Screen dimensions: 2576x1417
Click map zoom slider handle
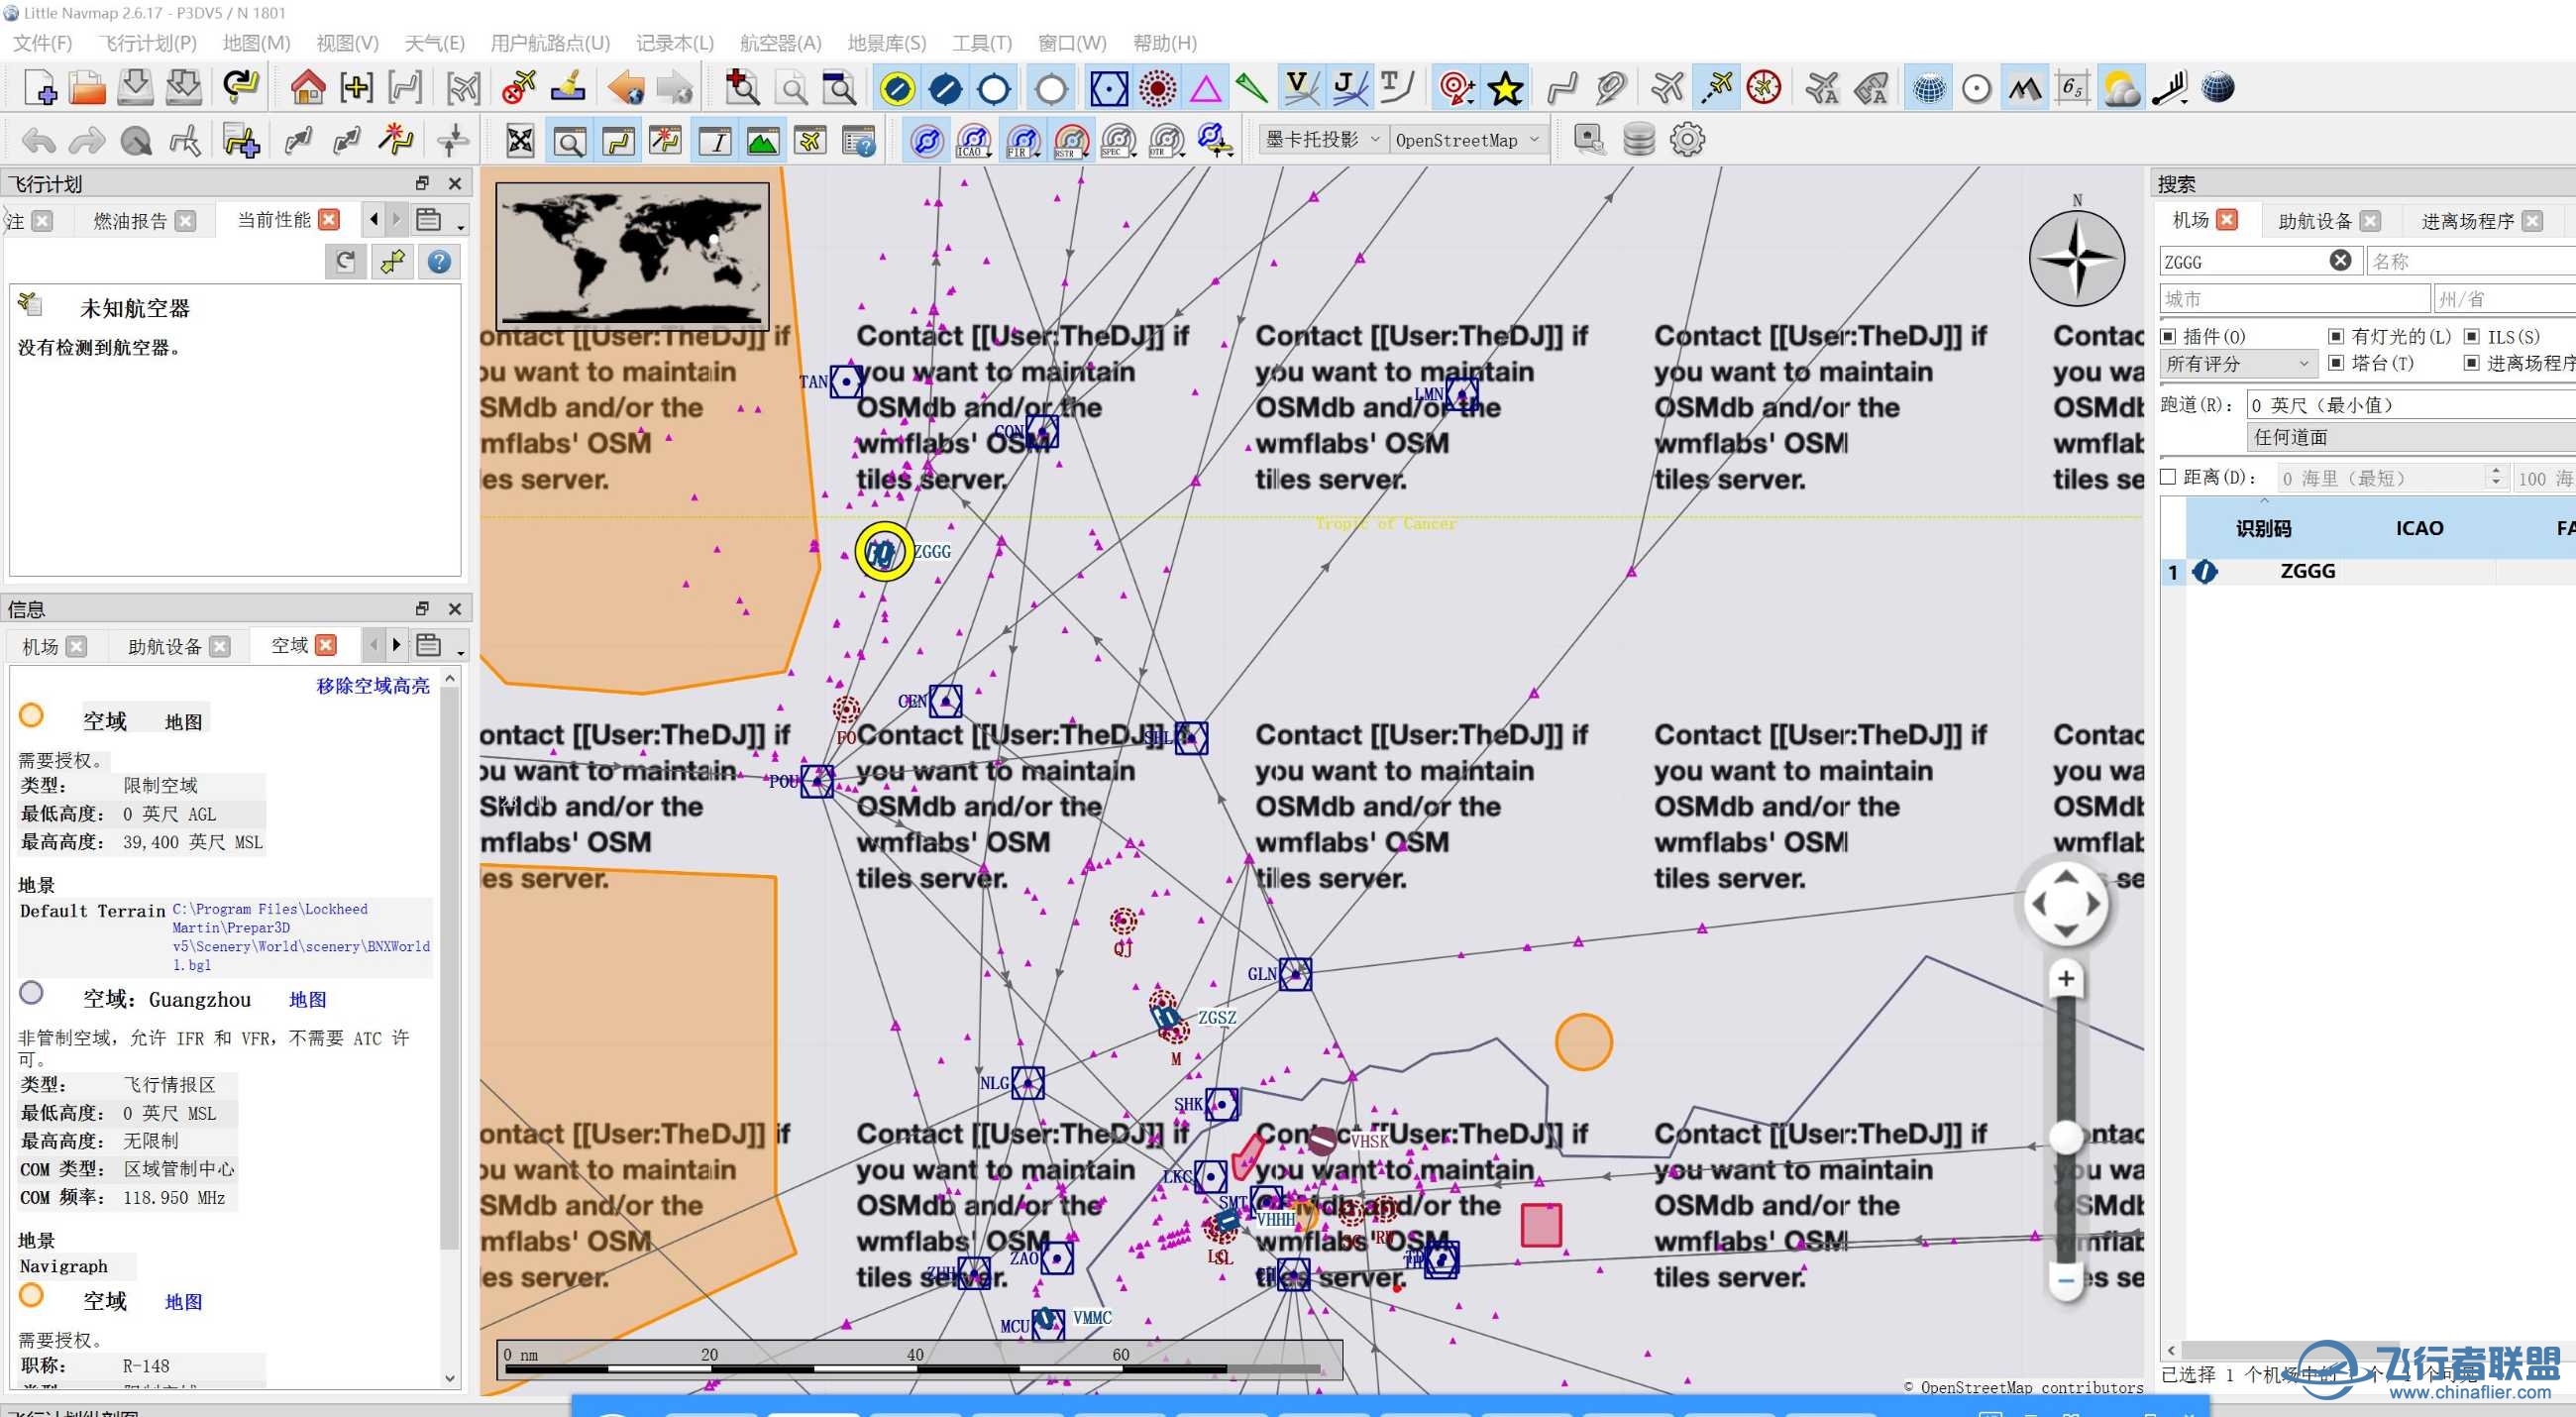click(x=2066, y=1137)
